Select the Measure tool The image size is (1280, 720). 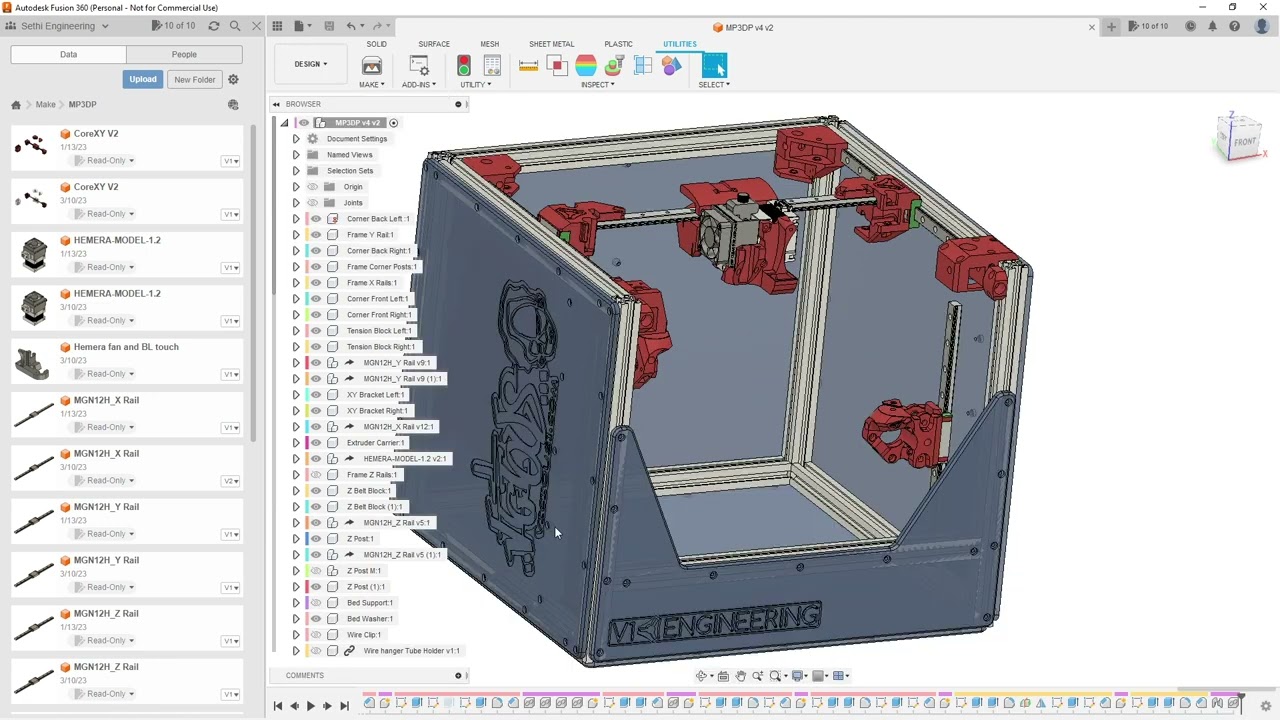(x=528, y=66)
